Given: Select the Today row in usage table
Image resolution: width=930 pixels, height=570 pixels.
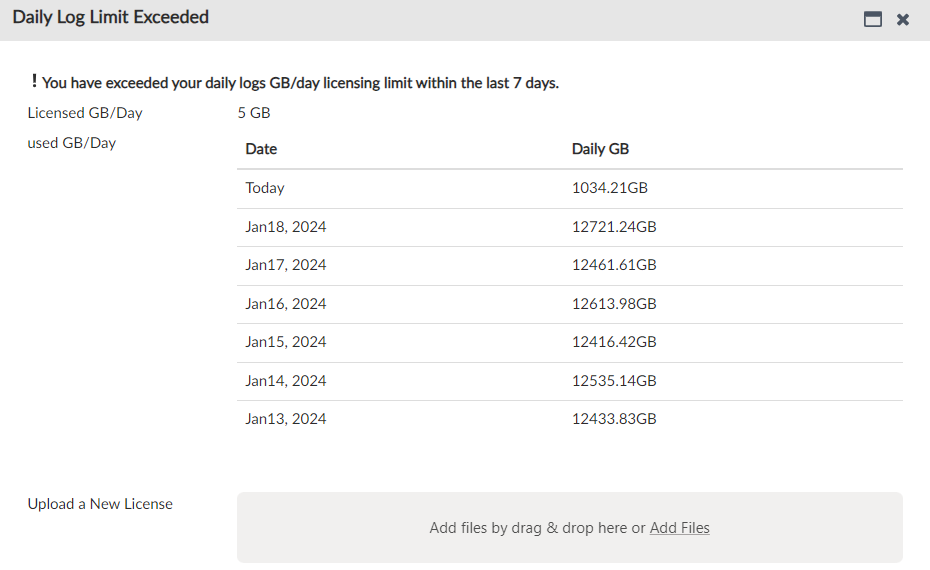Looking at the screenshot, I should coord(265,188).
